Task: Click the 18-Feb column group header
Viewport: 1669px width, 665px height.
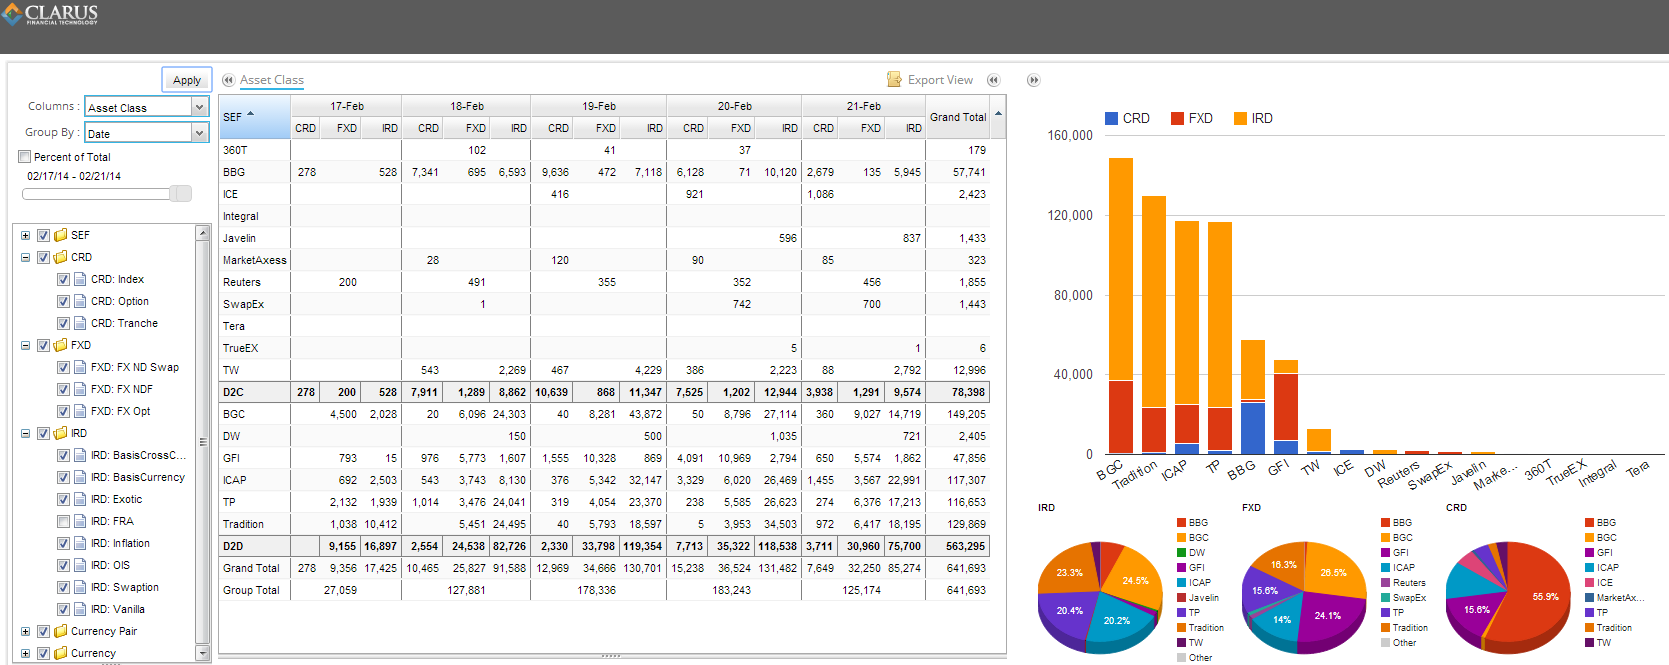Action: tap(467, 106)
